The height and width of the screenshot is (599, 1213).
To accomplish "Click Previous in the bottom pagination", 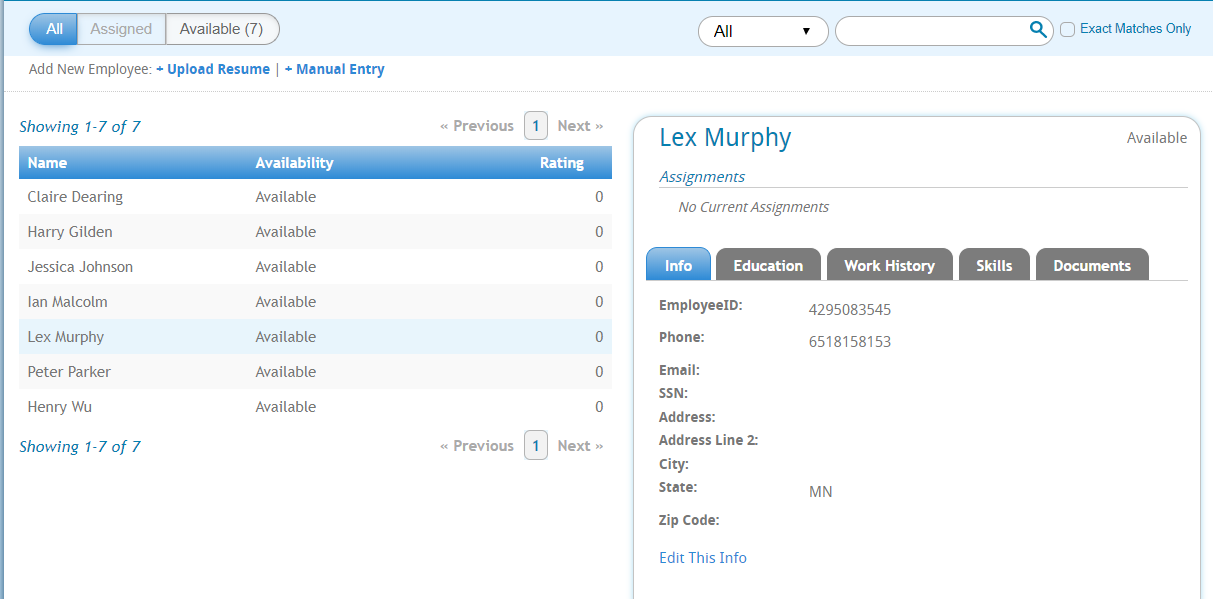I will (477, 446).
